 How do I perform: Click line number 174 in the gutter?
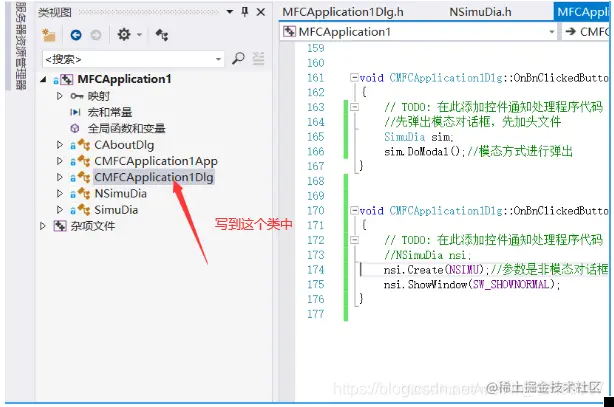point(316,270)
